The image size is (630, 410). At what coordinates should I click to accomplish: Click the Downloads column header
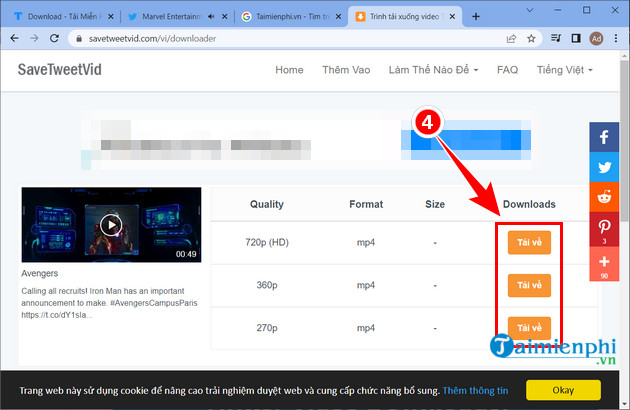(529, 204)
